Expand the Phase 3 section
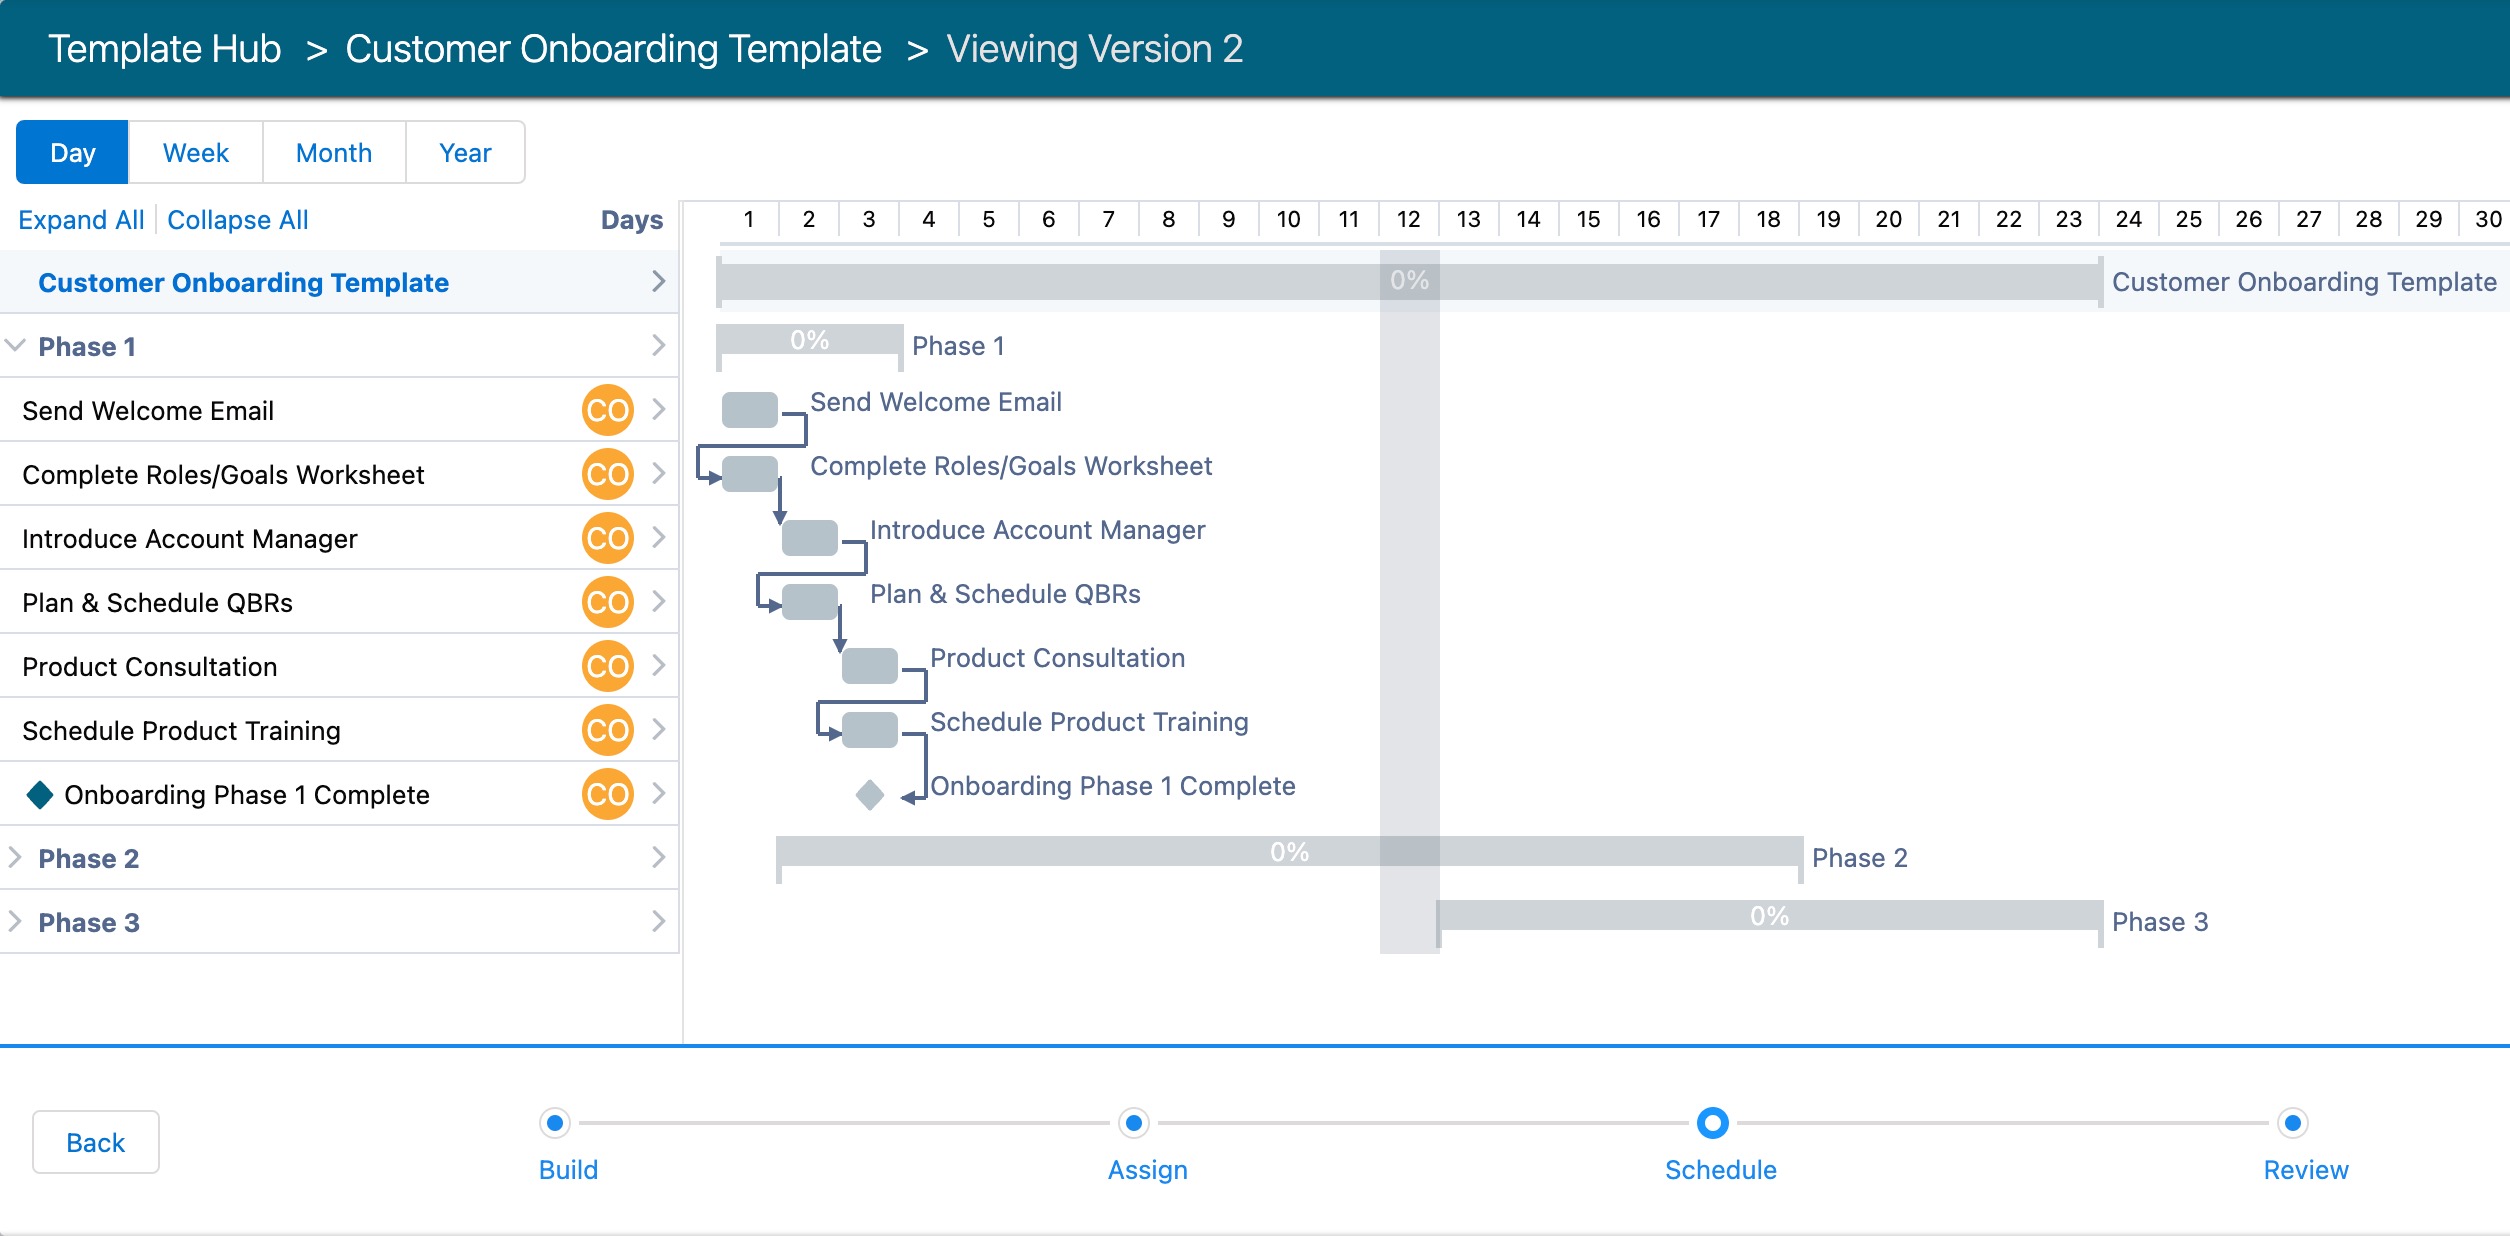2510x1236 pixels. tap(14, 922)
